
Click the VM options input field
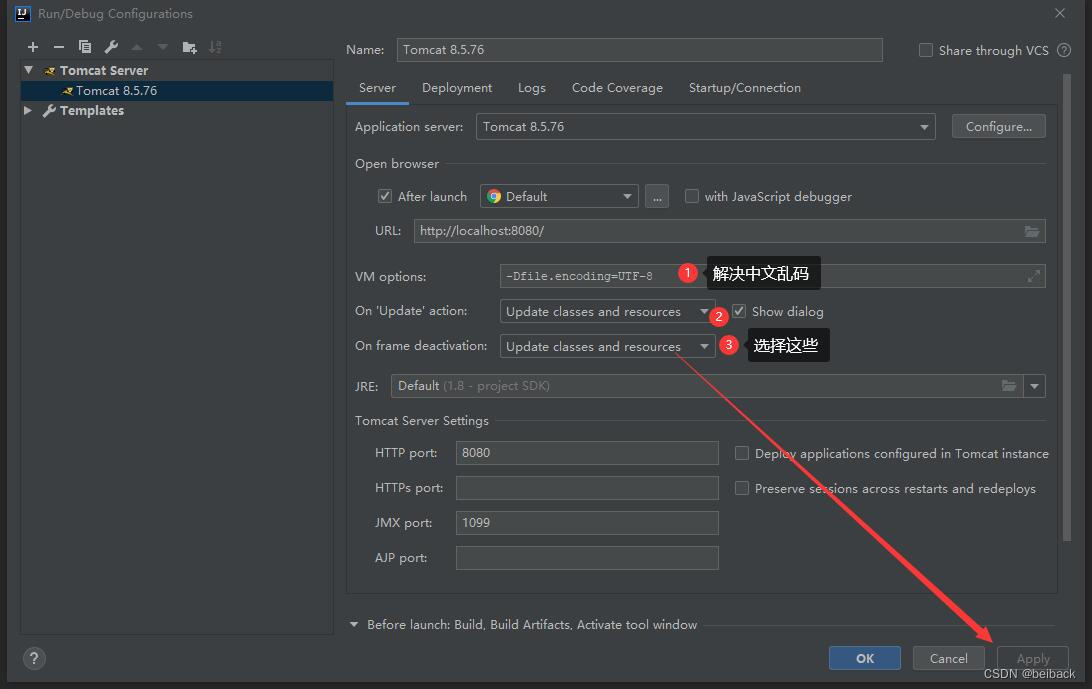(x=772, y=277)
